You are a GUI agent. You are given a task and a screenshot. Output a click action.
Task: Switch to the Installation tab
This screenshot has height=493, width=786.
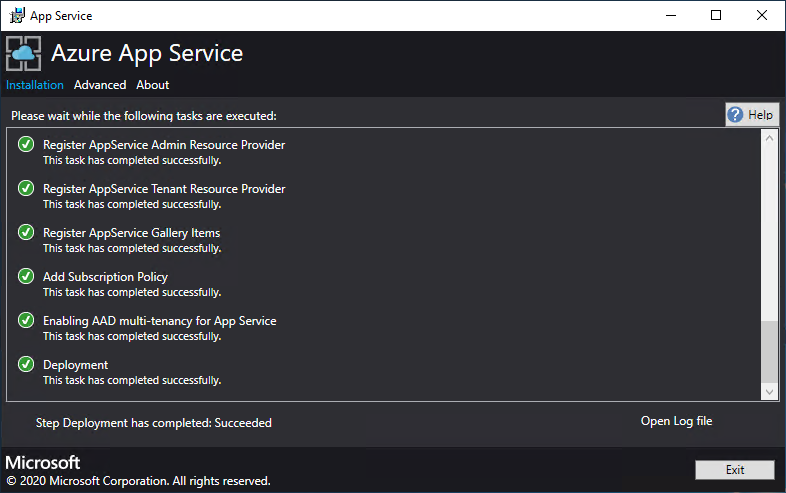pyautogui.click(x=35, y=85)
